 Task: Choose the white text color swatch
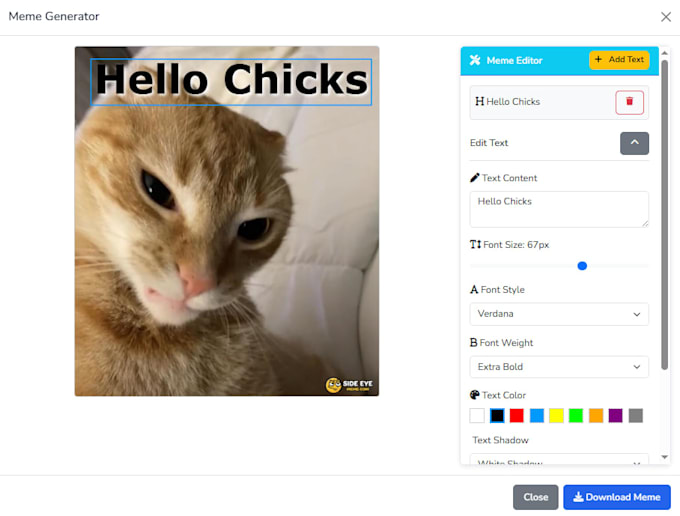point(477,415)
